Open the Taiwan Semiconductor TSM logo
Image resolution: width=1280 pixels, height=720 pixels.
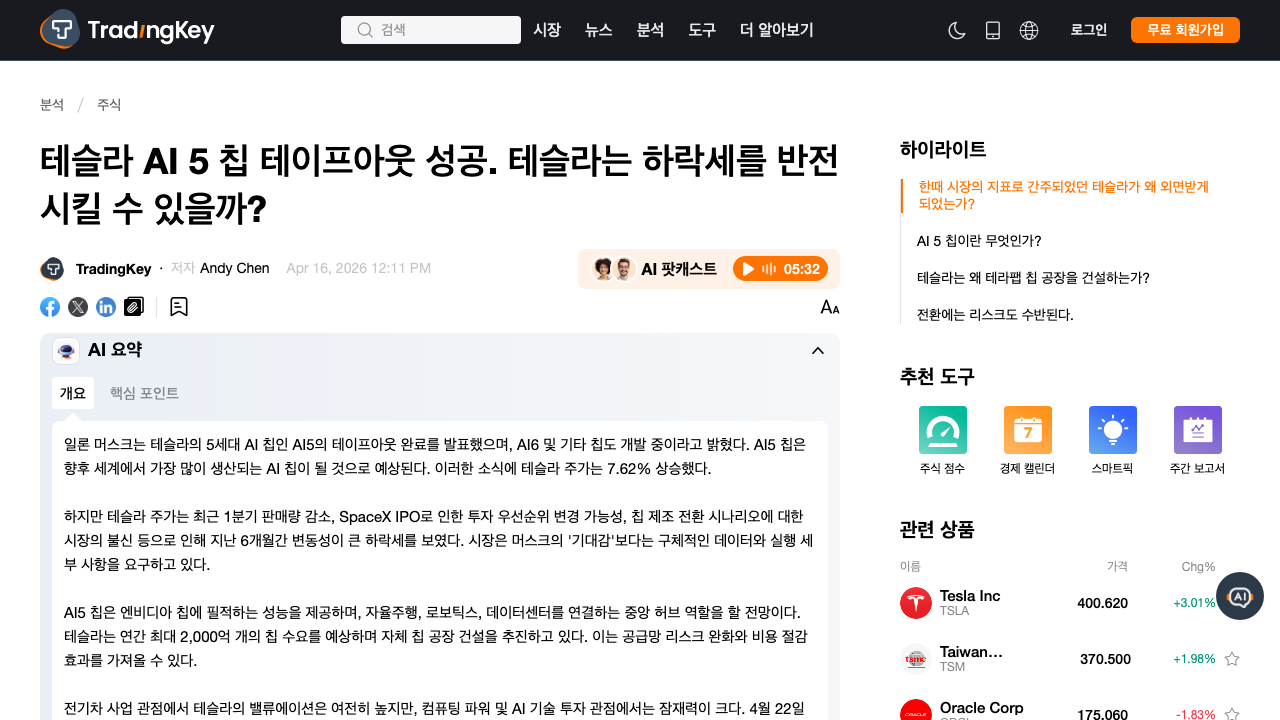tap(916, 659)
